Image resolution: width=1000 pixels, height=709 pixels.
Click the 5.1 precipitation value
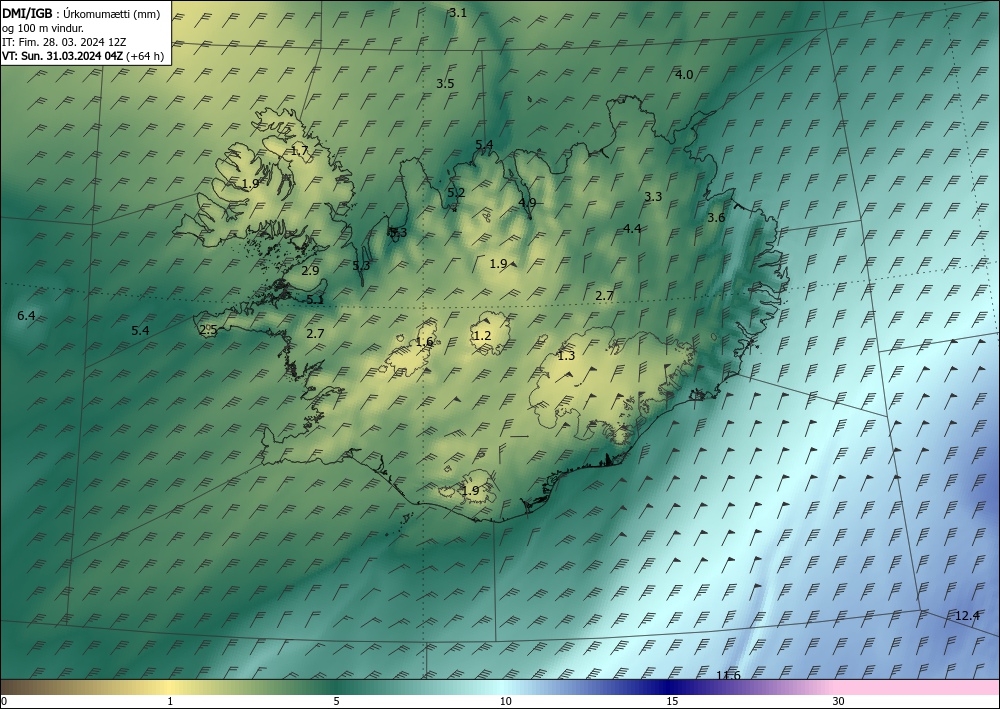(315, 299)
